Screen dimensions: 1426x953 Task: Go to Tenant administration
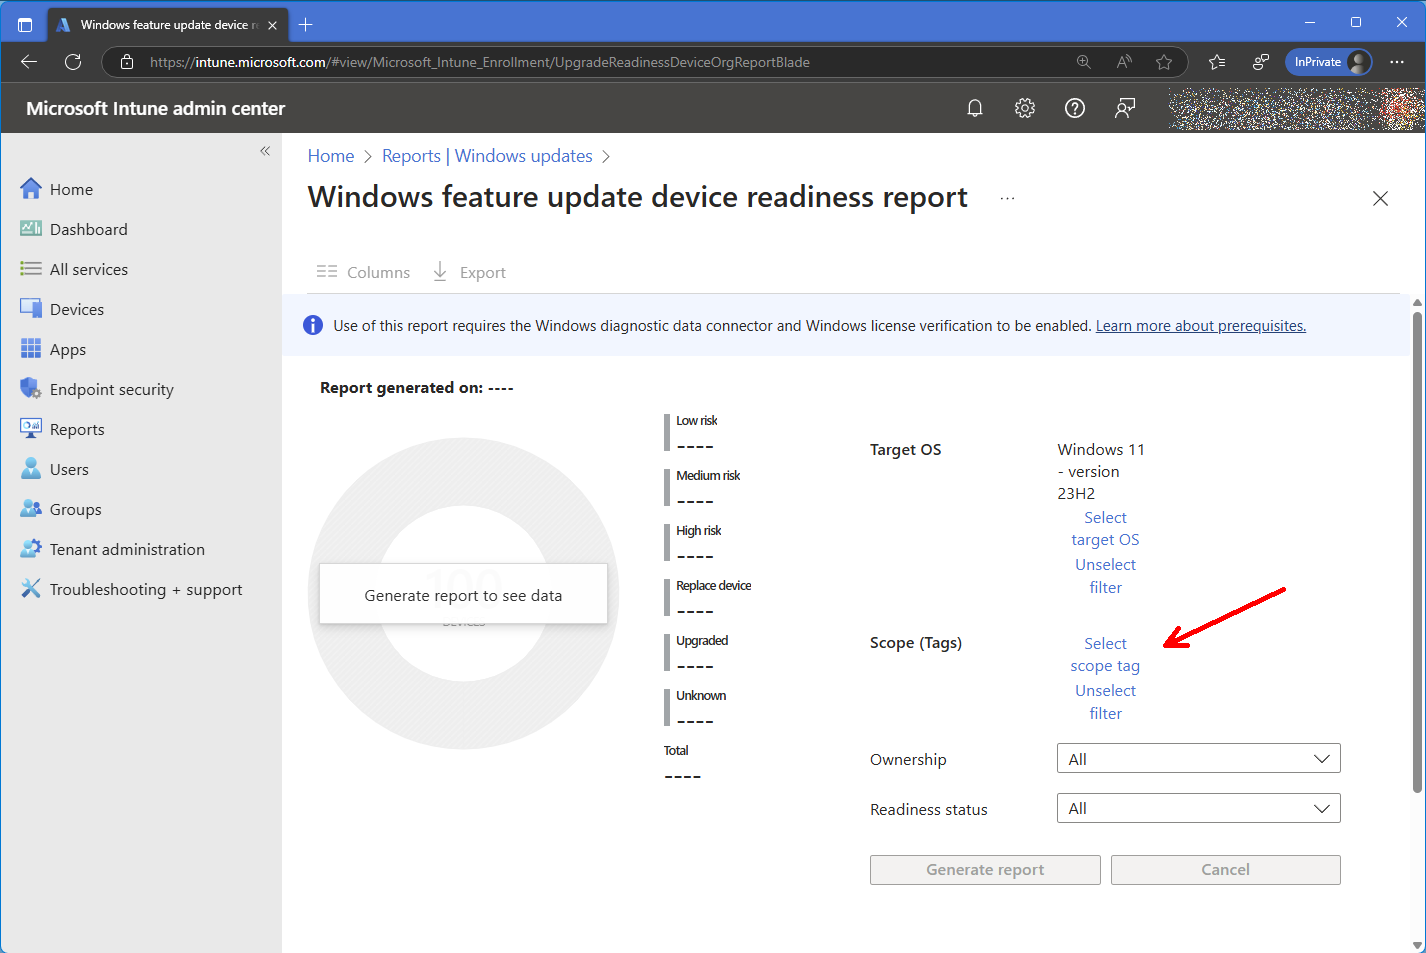tap(127, 549)
